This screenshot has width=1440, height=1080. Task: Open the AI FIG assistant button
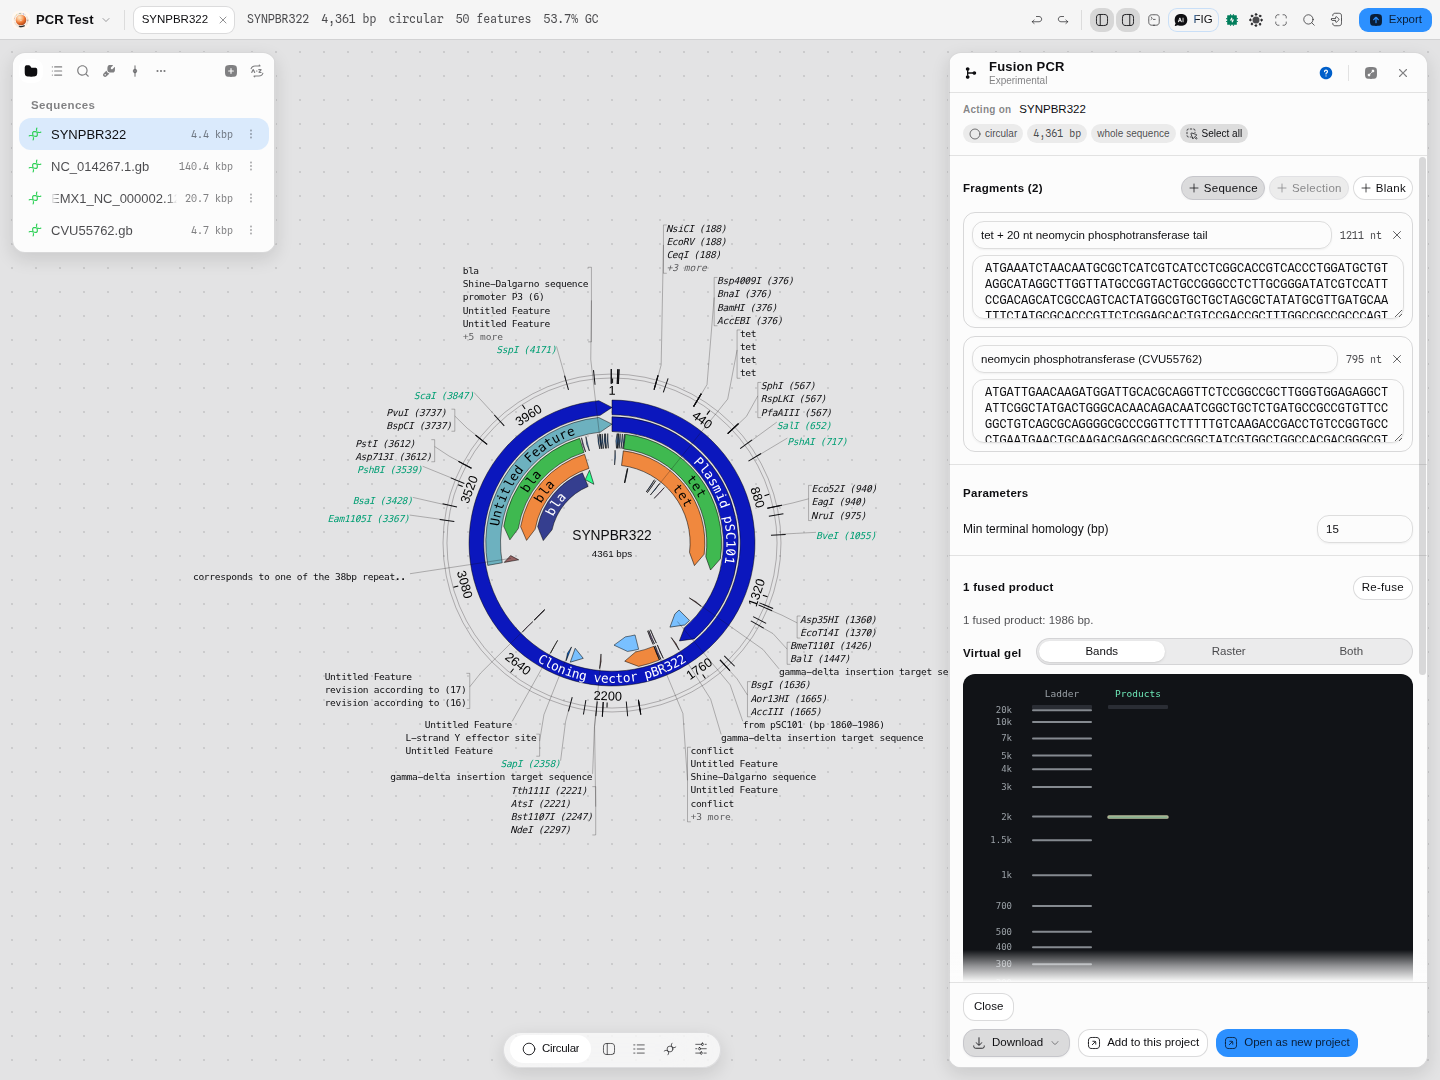[1193, 20]
